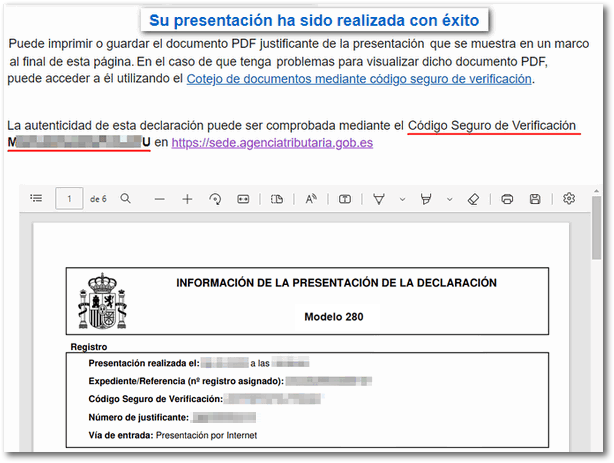
Task: Open the Cotejo de documentos verification link
Action: click(360, 79)
